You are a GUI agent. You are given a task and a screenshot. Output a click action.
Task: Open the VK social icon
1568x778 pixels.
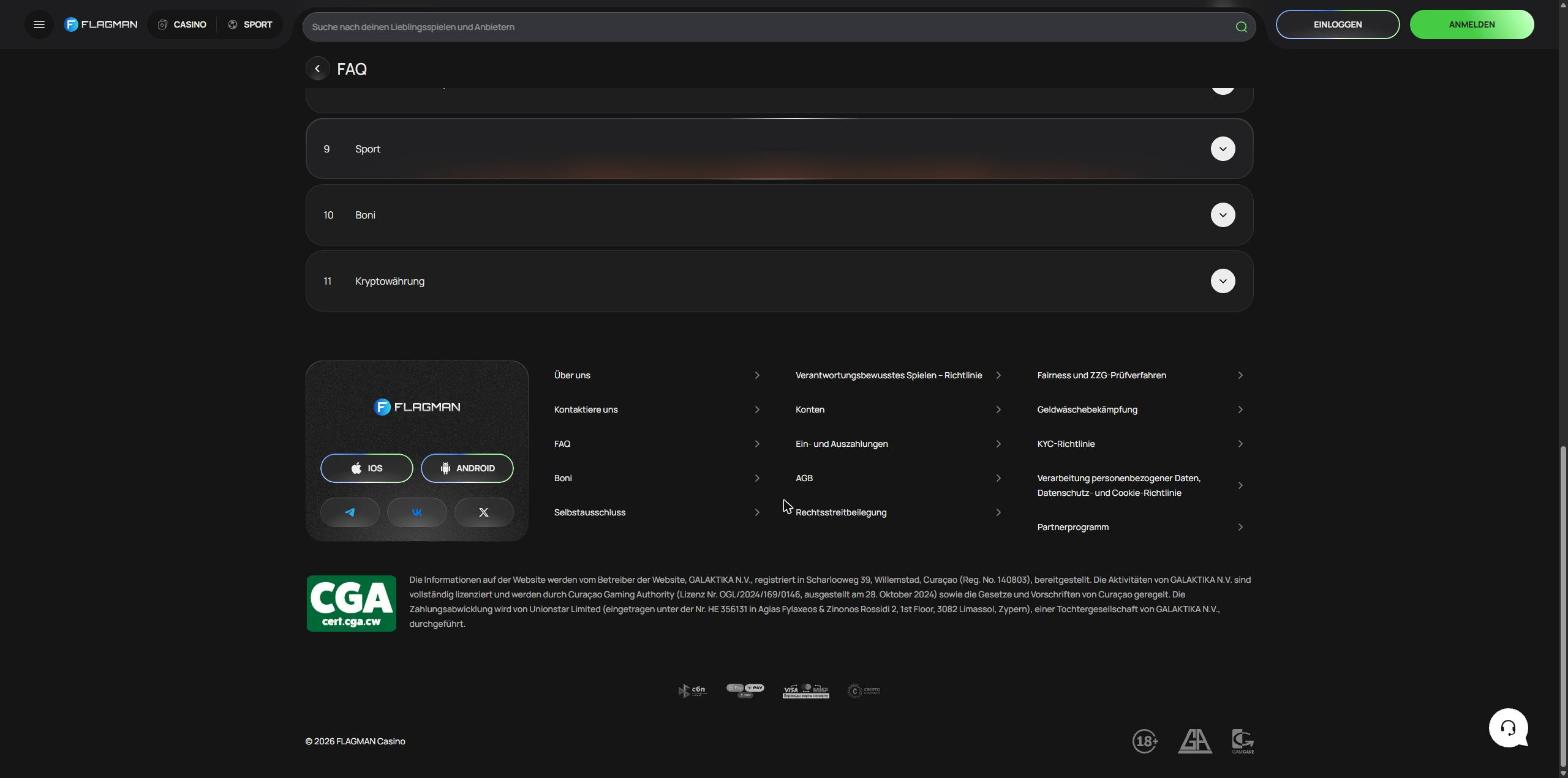click(x=417, y=512)
